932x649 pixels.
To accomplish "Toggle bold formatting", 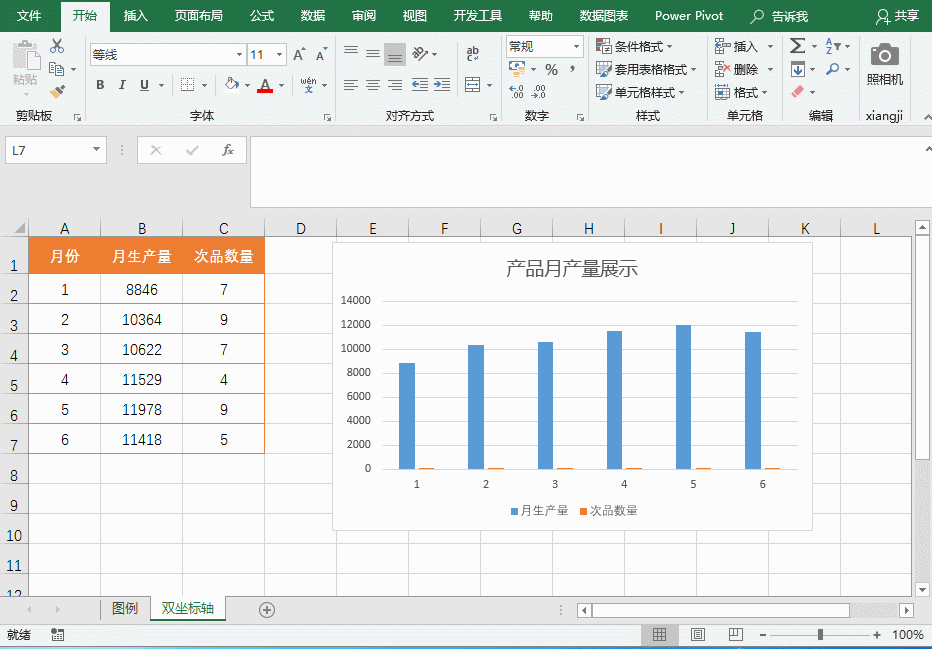I will (x=100, y=85).
